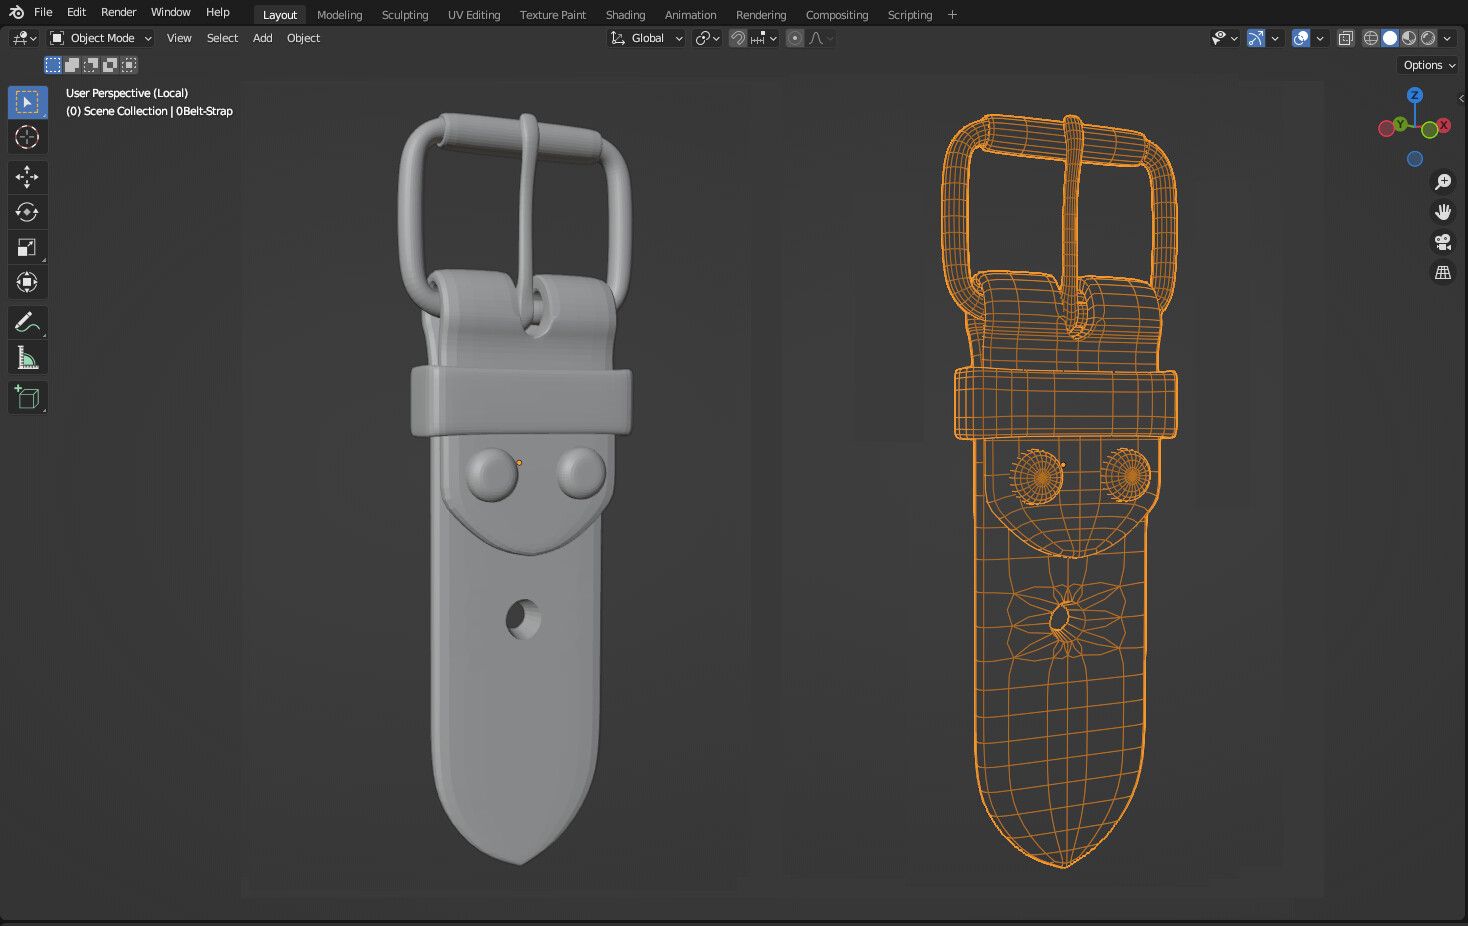Switch to Wireframe viewport shading
1468x926 pixels.
point(1371,38)
